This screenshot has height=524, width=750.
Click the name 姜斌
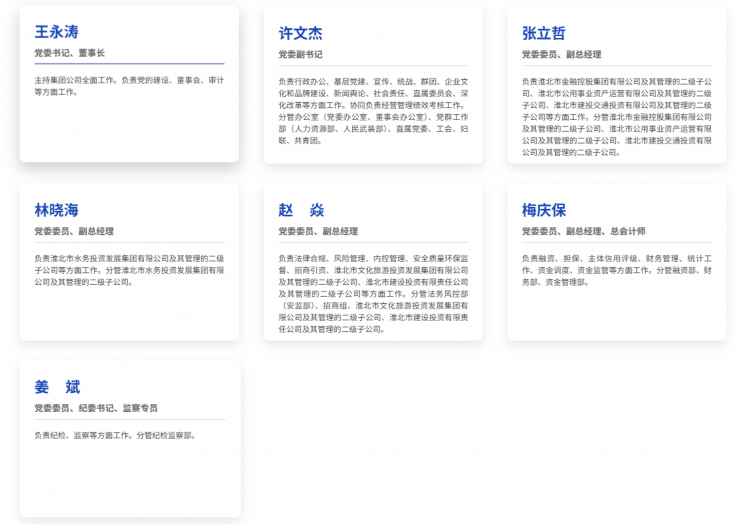coord(57,387)
